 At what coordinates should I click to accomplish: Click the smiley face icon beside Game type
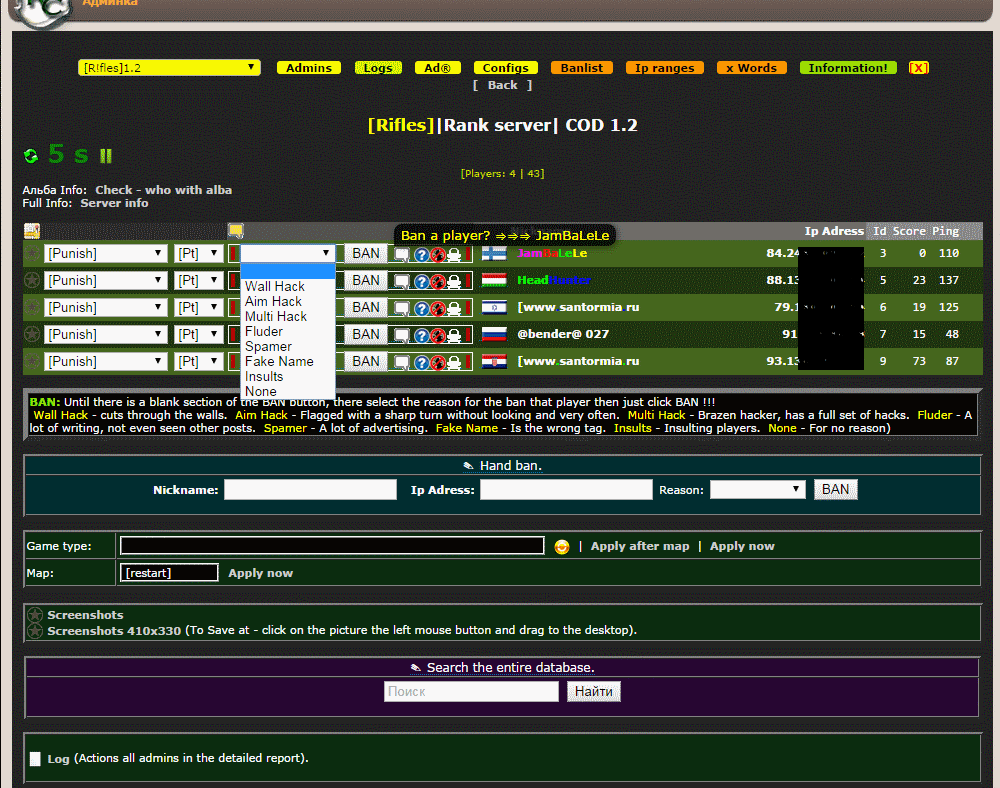pyautogui.click(x=562, y=546)
